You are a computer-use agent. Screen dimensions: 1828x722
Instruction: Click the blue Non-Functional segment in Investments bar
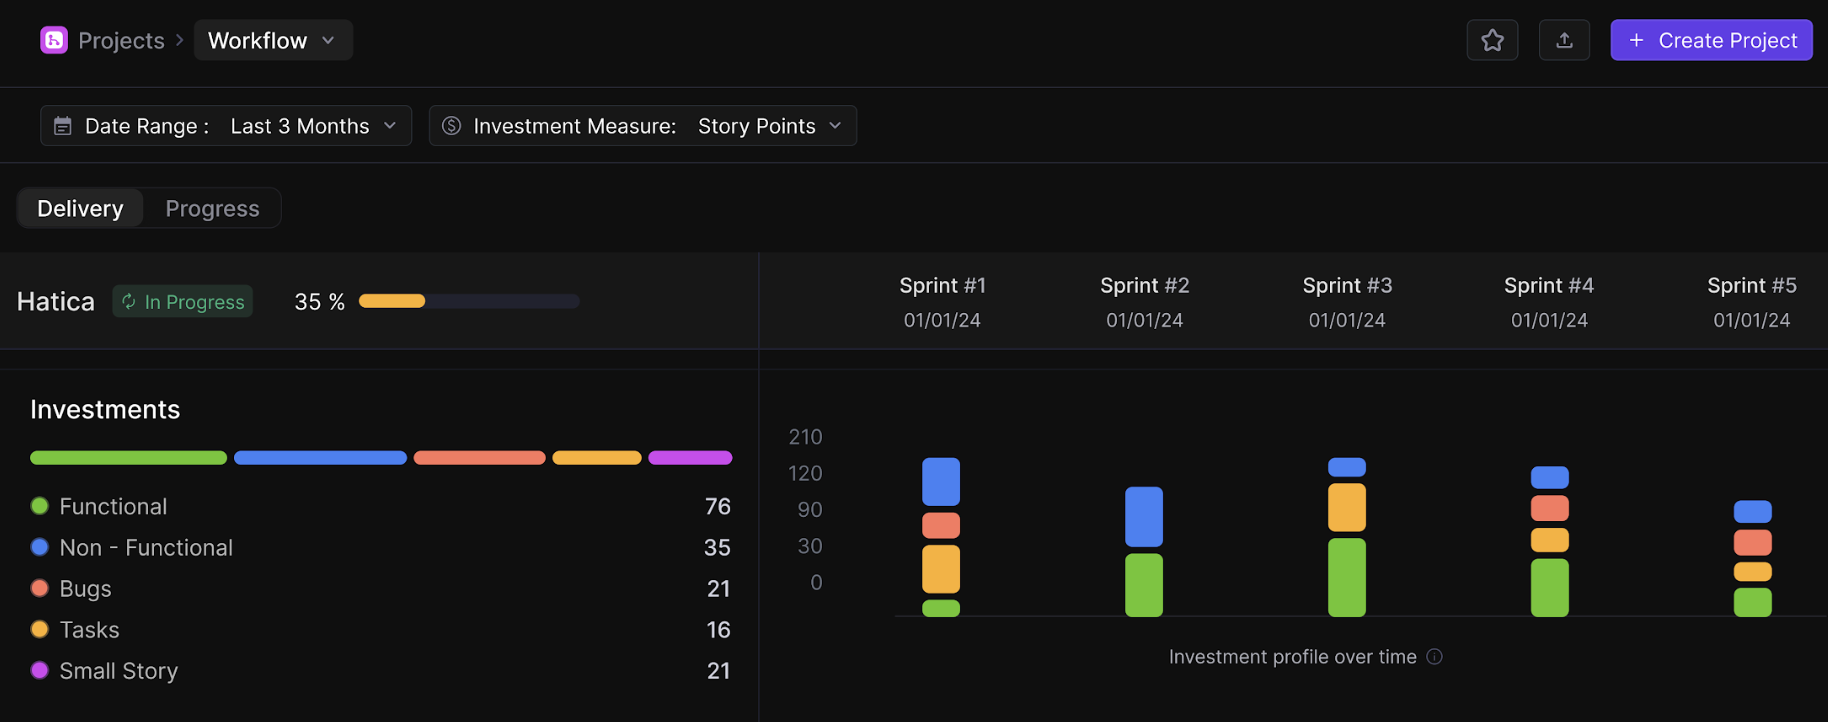pyautogui.click(x=320, y=458)
